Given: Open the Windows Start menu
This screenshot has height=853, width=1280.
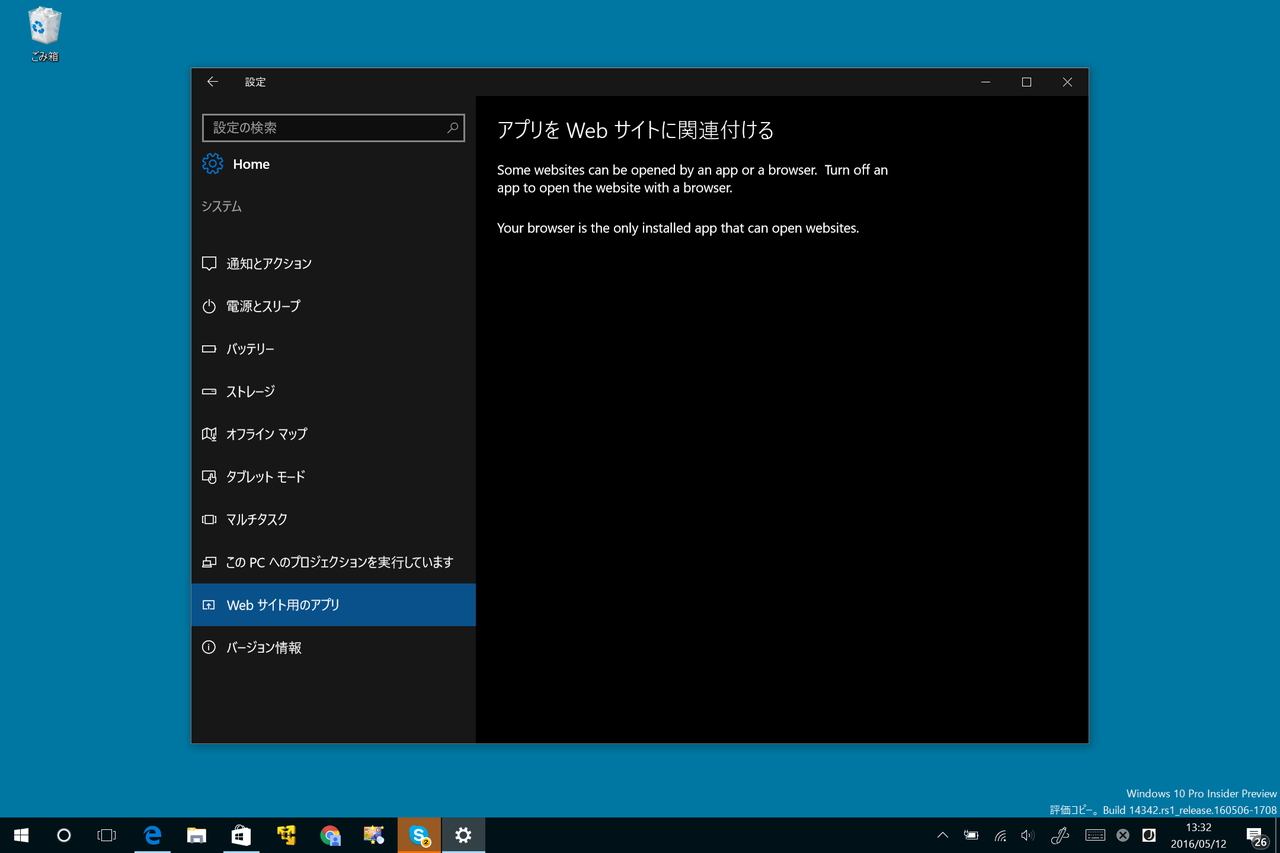Looking at the screenshot, I should tap(21, 835).
